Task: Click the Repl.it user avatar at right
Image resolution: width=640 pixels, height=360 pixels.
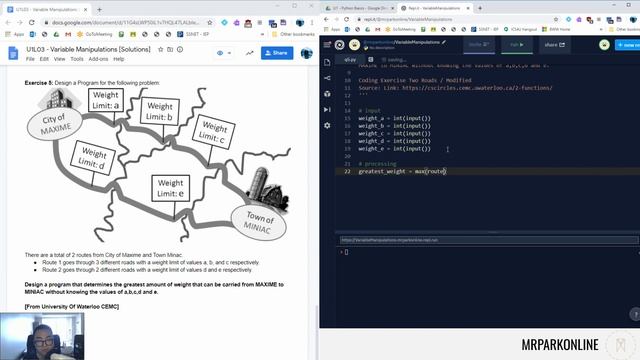Action: click(604, 44)
